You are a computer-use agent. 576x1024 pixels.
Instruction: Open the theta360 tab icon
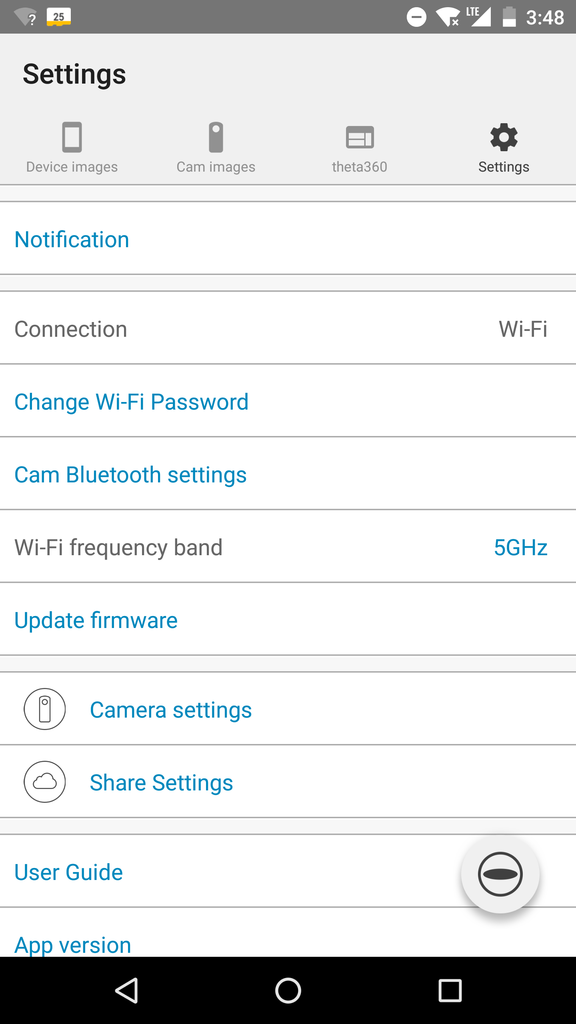pyautogui.click(x=359, y=137)
